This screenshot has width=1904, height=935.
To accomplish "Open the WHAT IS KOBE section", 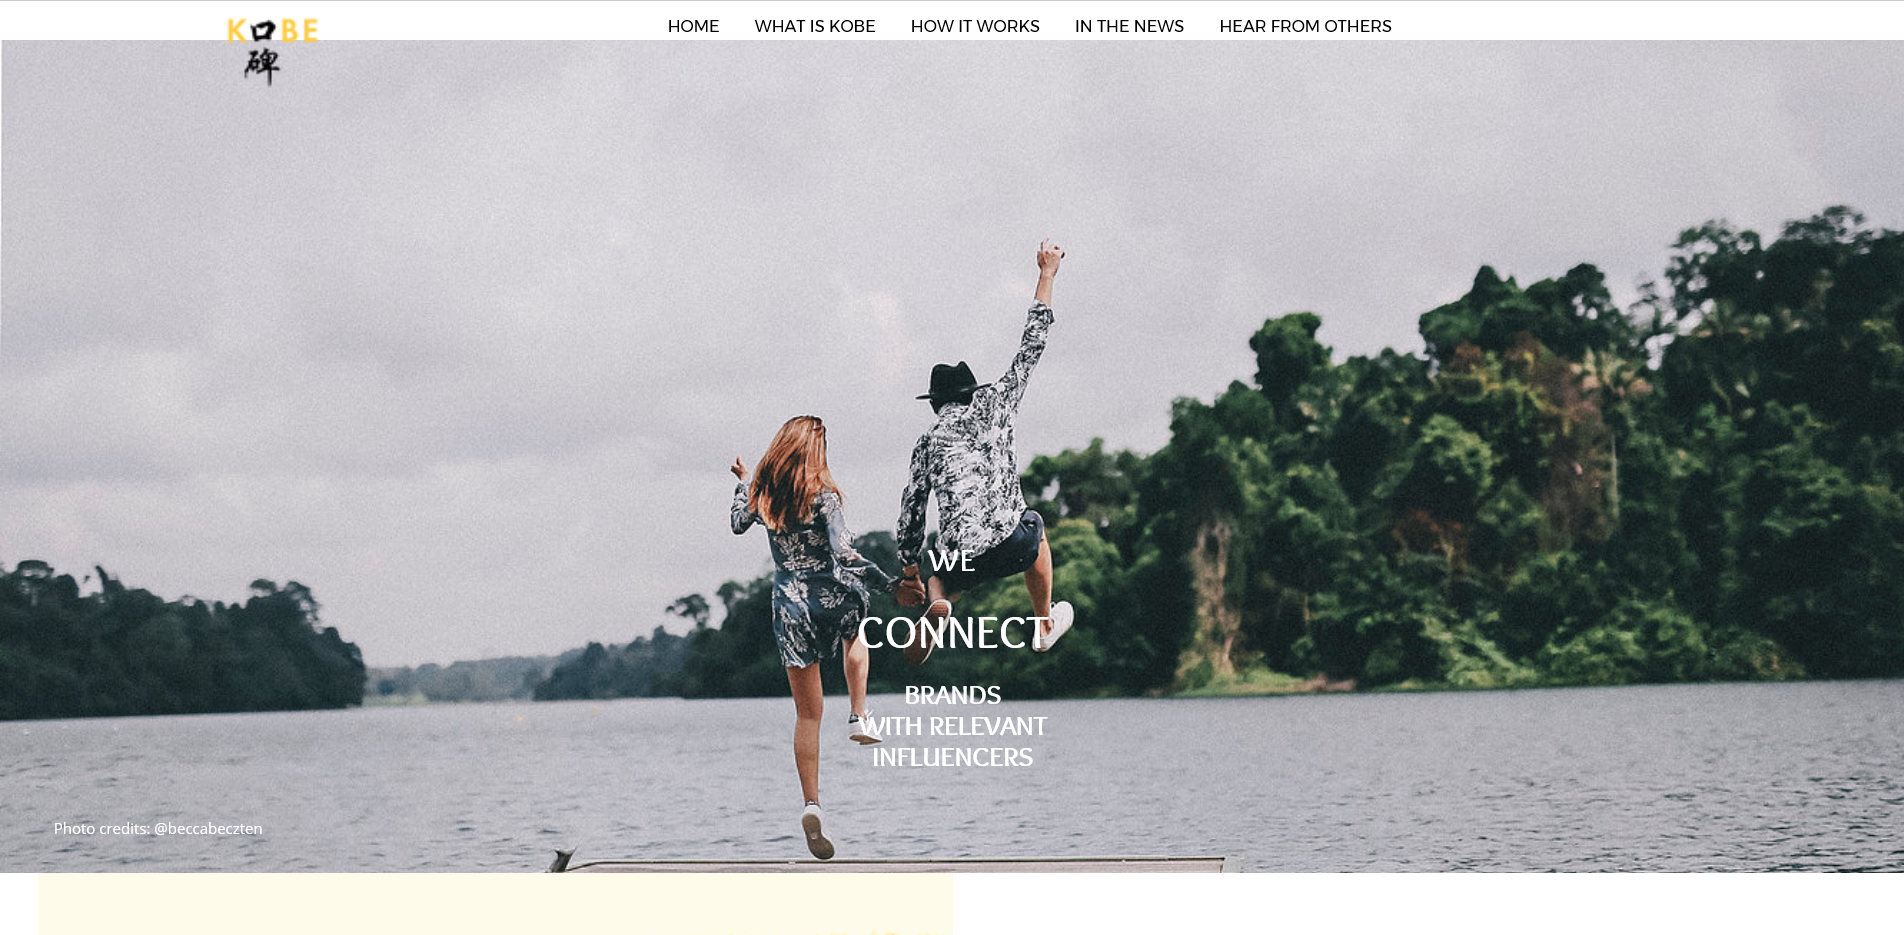I will click(815, 26).
